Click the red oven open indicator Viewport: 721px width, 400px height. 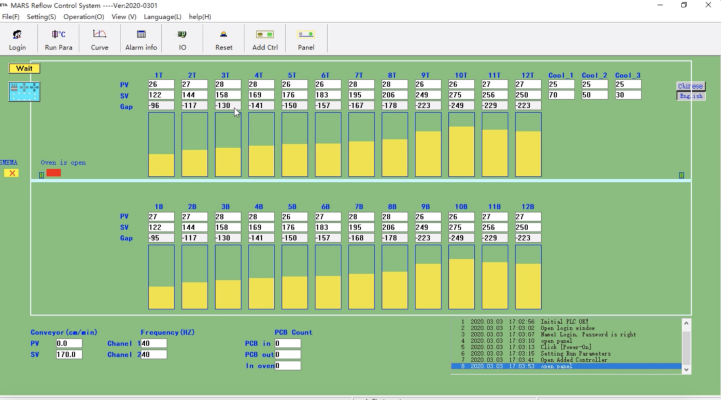53,172
